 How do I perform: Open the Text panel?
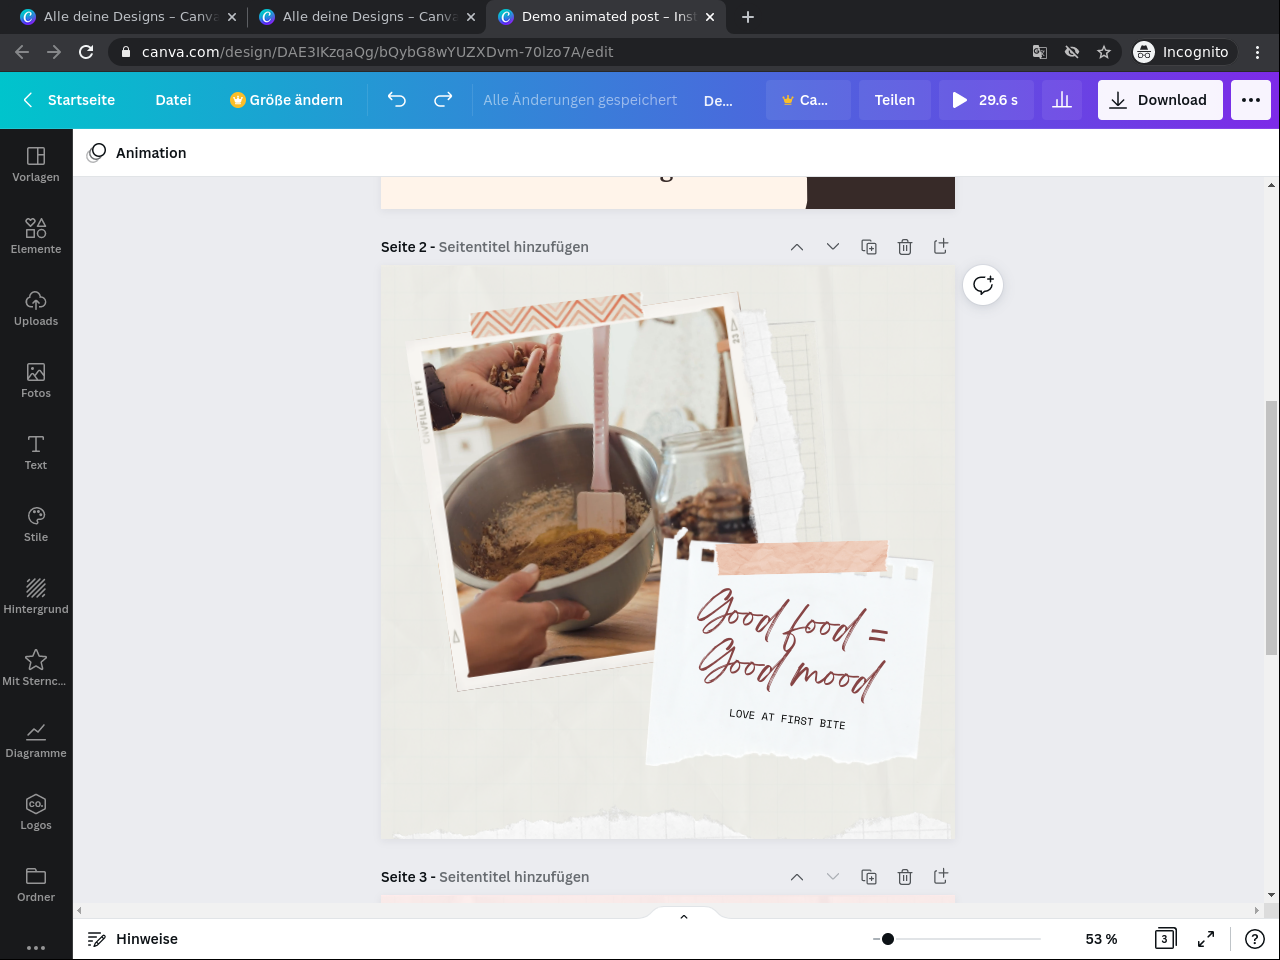(x=36, y=453)
